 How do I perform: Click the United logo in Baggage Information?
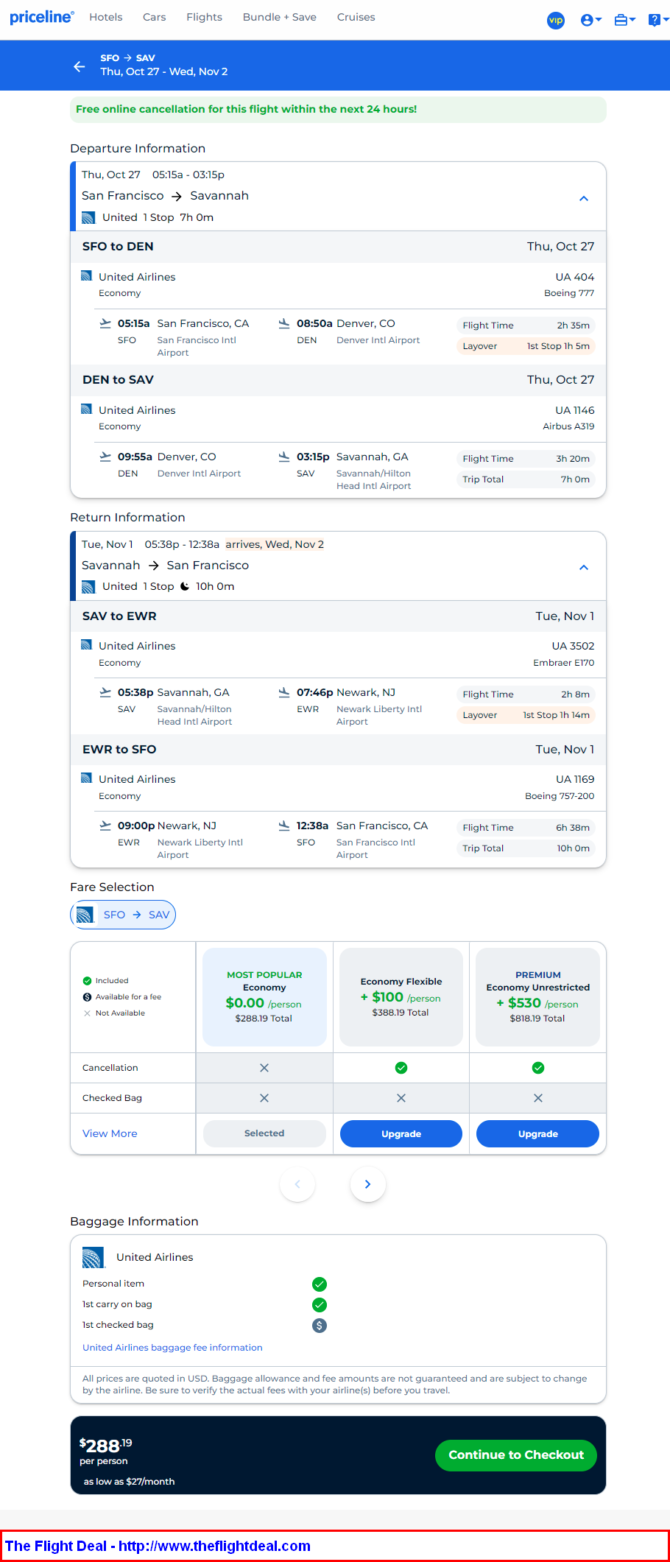[x=94, y=1257]
